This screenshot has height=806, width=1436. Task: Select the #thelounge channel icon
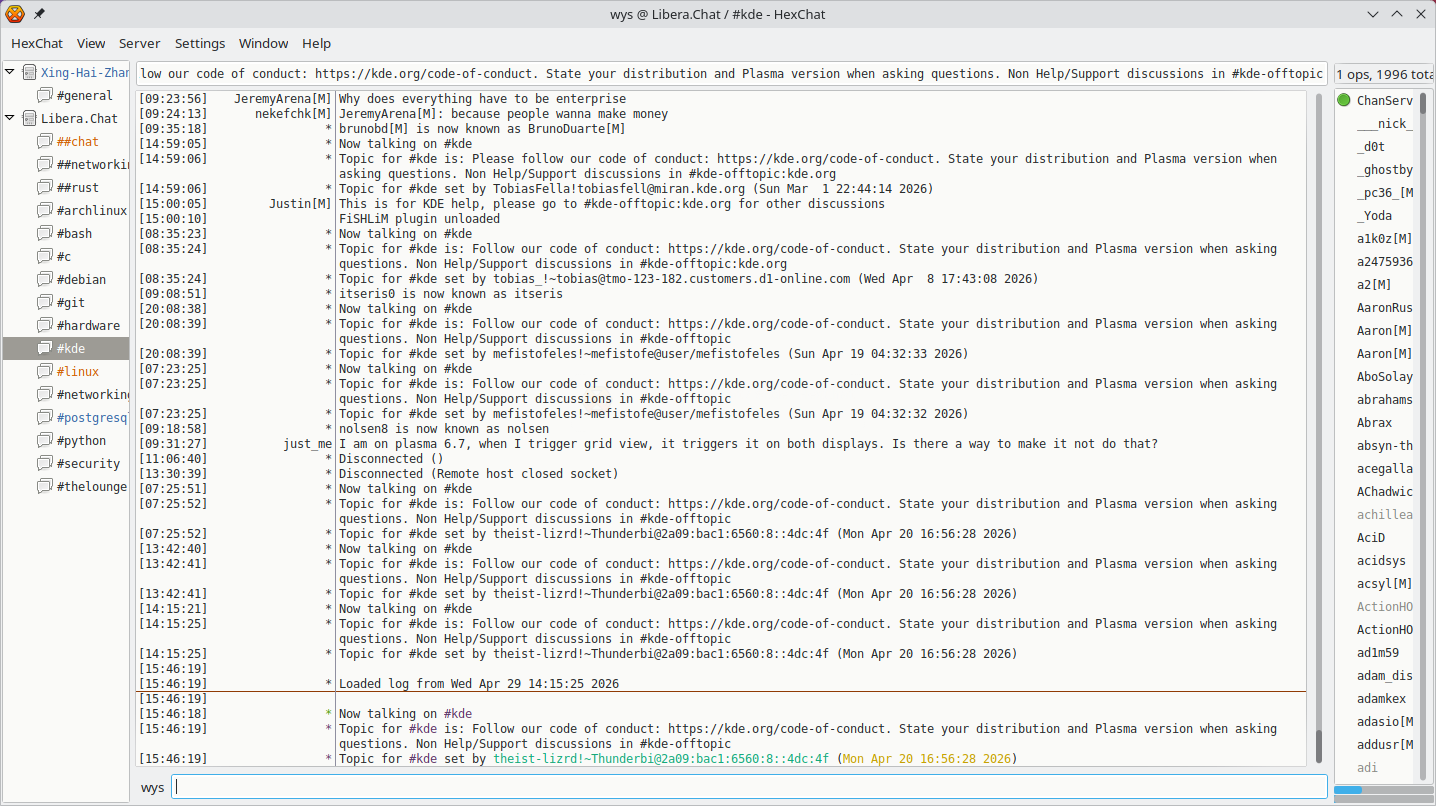(x=45, y=487)
